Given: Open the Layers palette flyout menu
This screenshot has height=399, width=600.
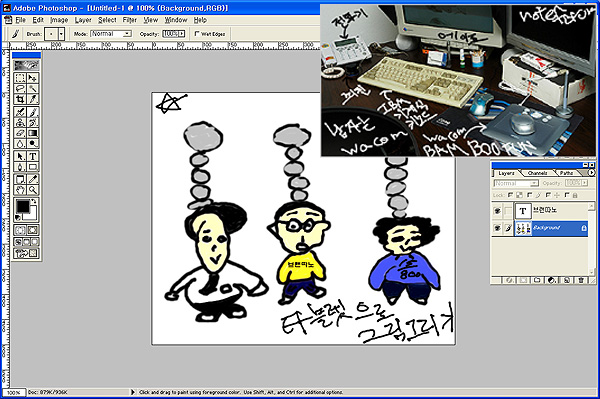Looking at the screenshot, I should (592, 173).
